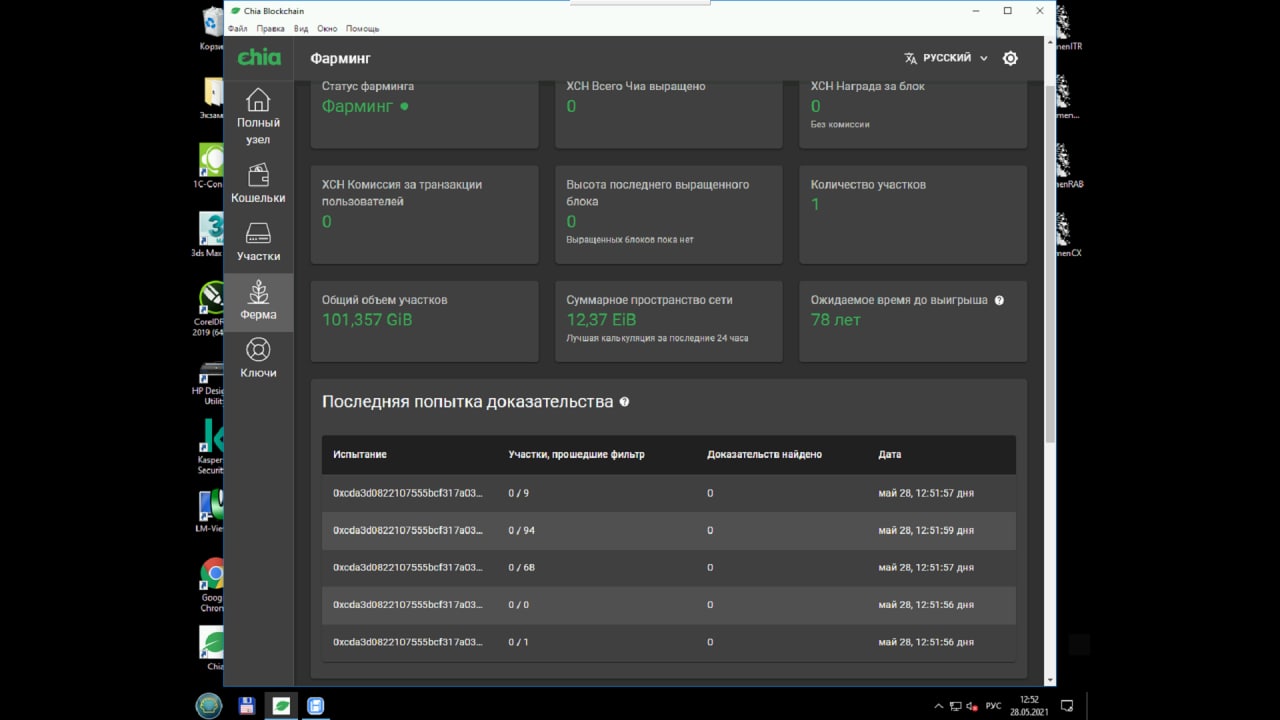Click the Chia leaf taskbar icon
1280x720 pixels.
[281, 705]
